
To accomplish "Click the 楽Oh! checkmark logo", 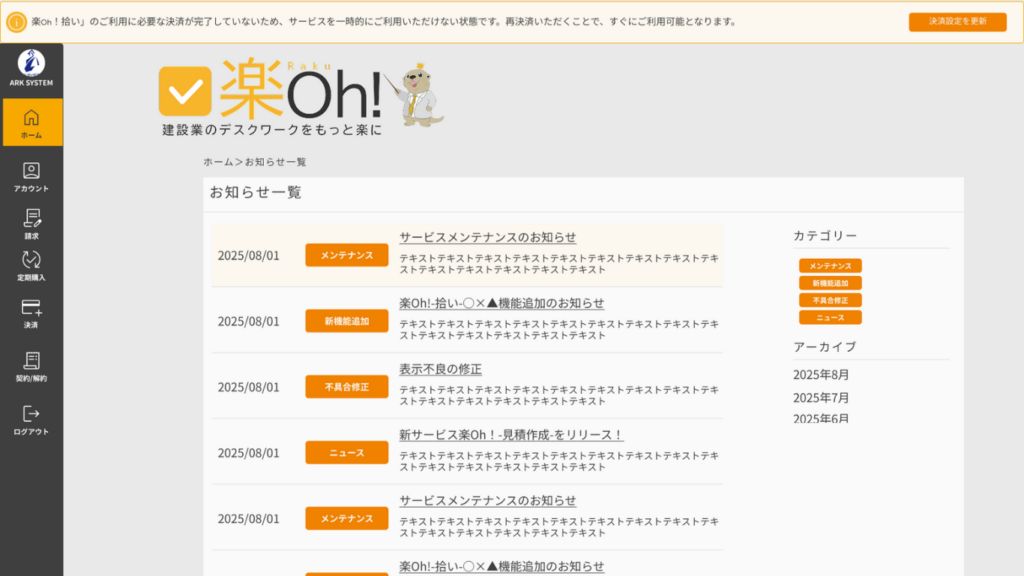I will [x=185, y=92].
